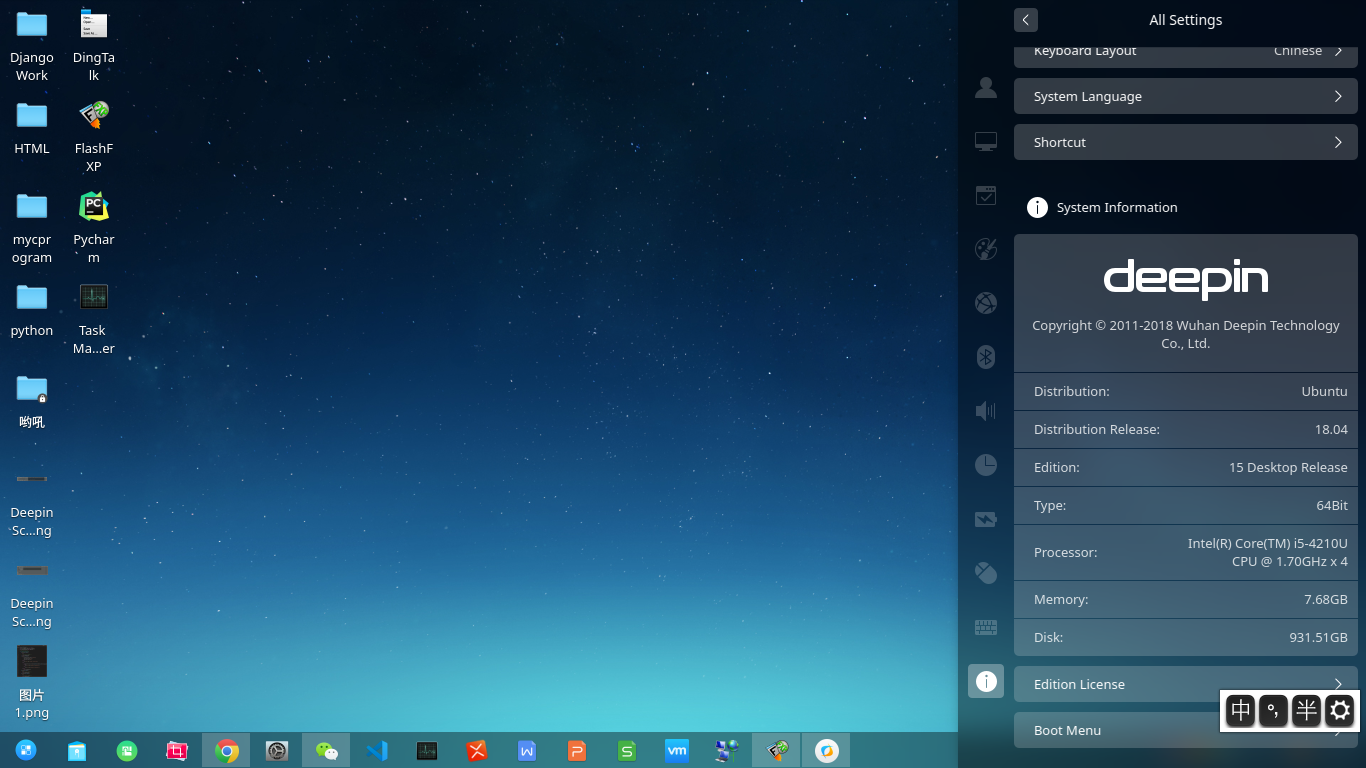This screenshot has height=768, width=1366.
Task: Expand Edition License row
Action: (x=1186, y=684)
